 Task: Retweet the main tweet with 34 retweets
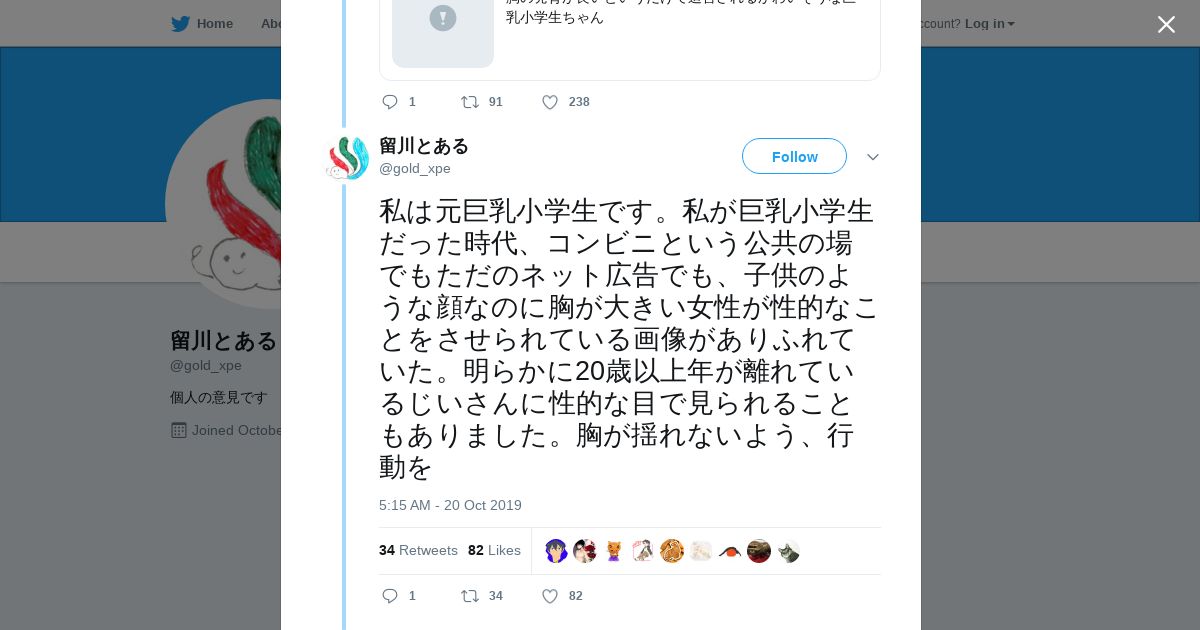pos(470,596)
